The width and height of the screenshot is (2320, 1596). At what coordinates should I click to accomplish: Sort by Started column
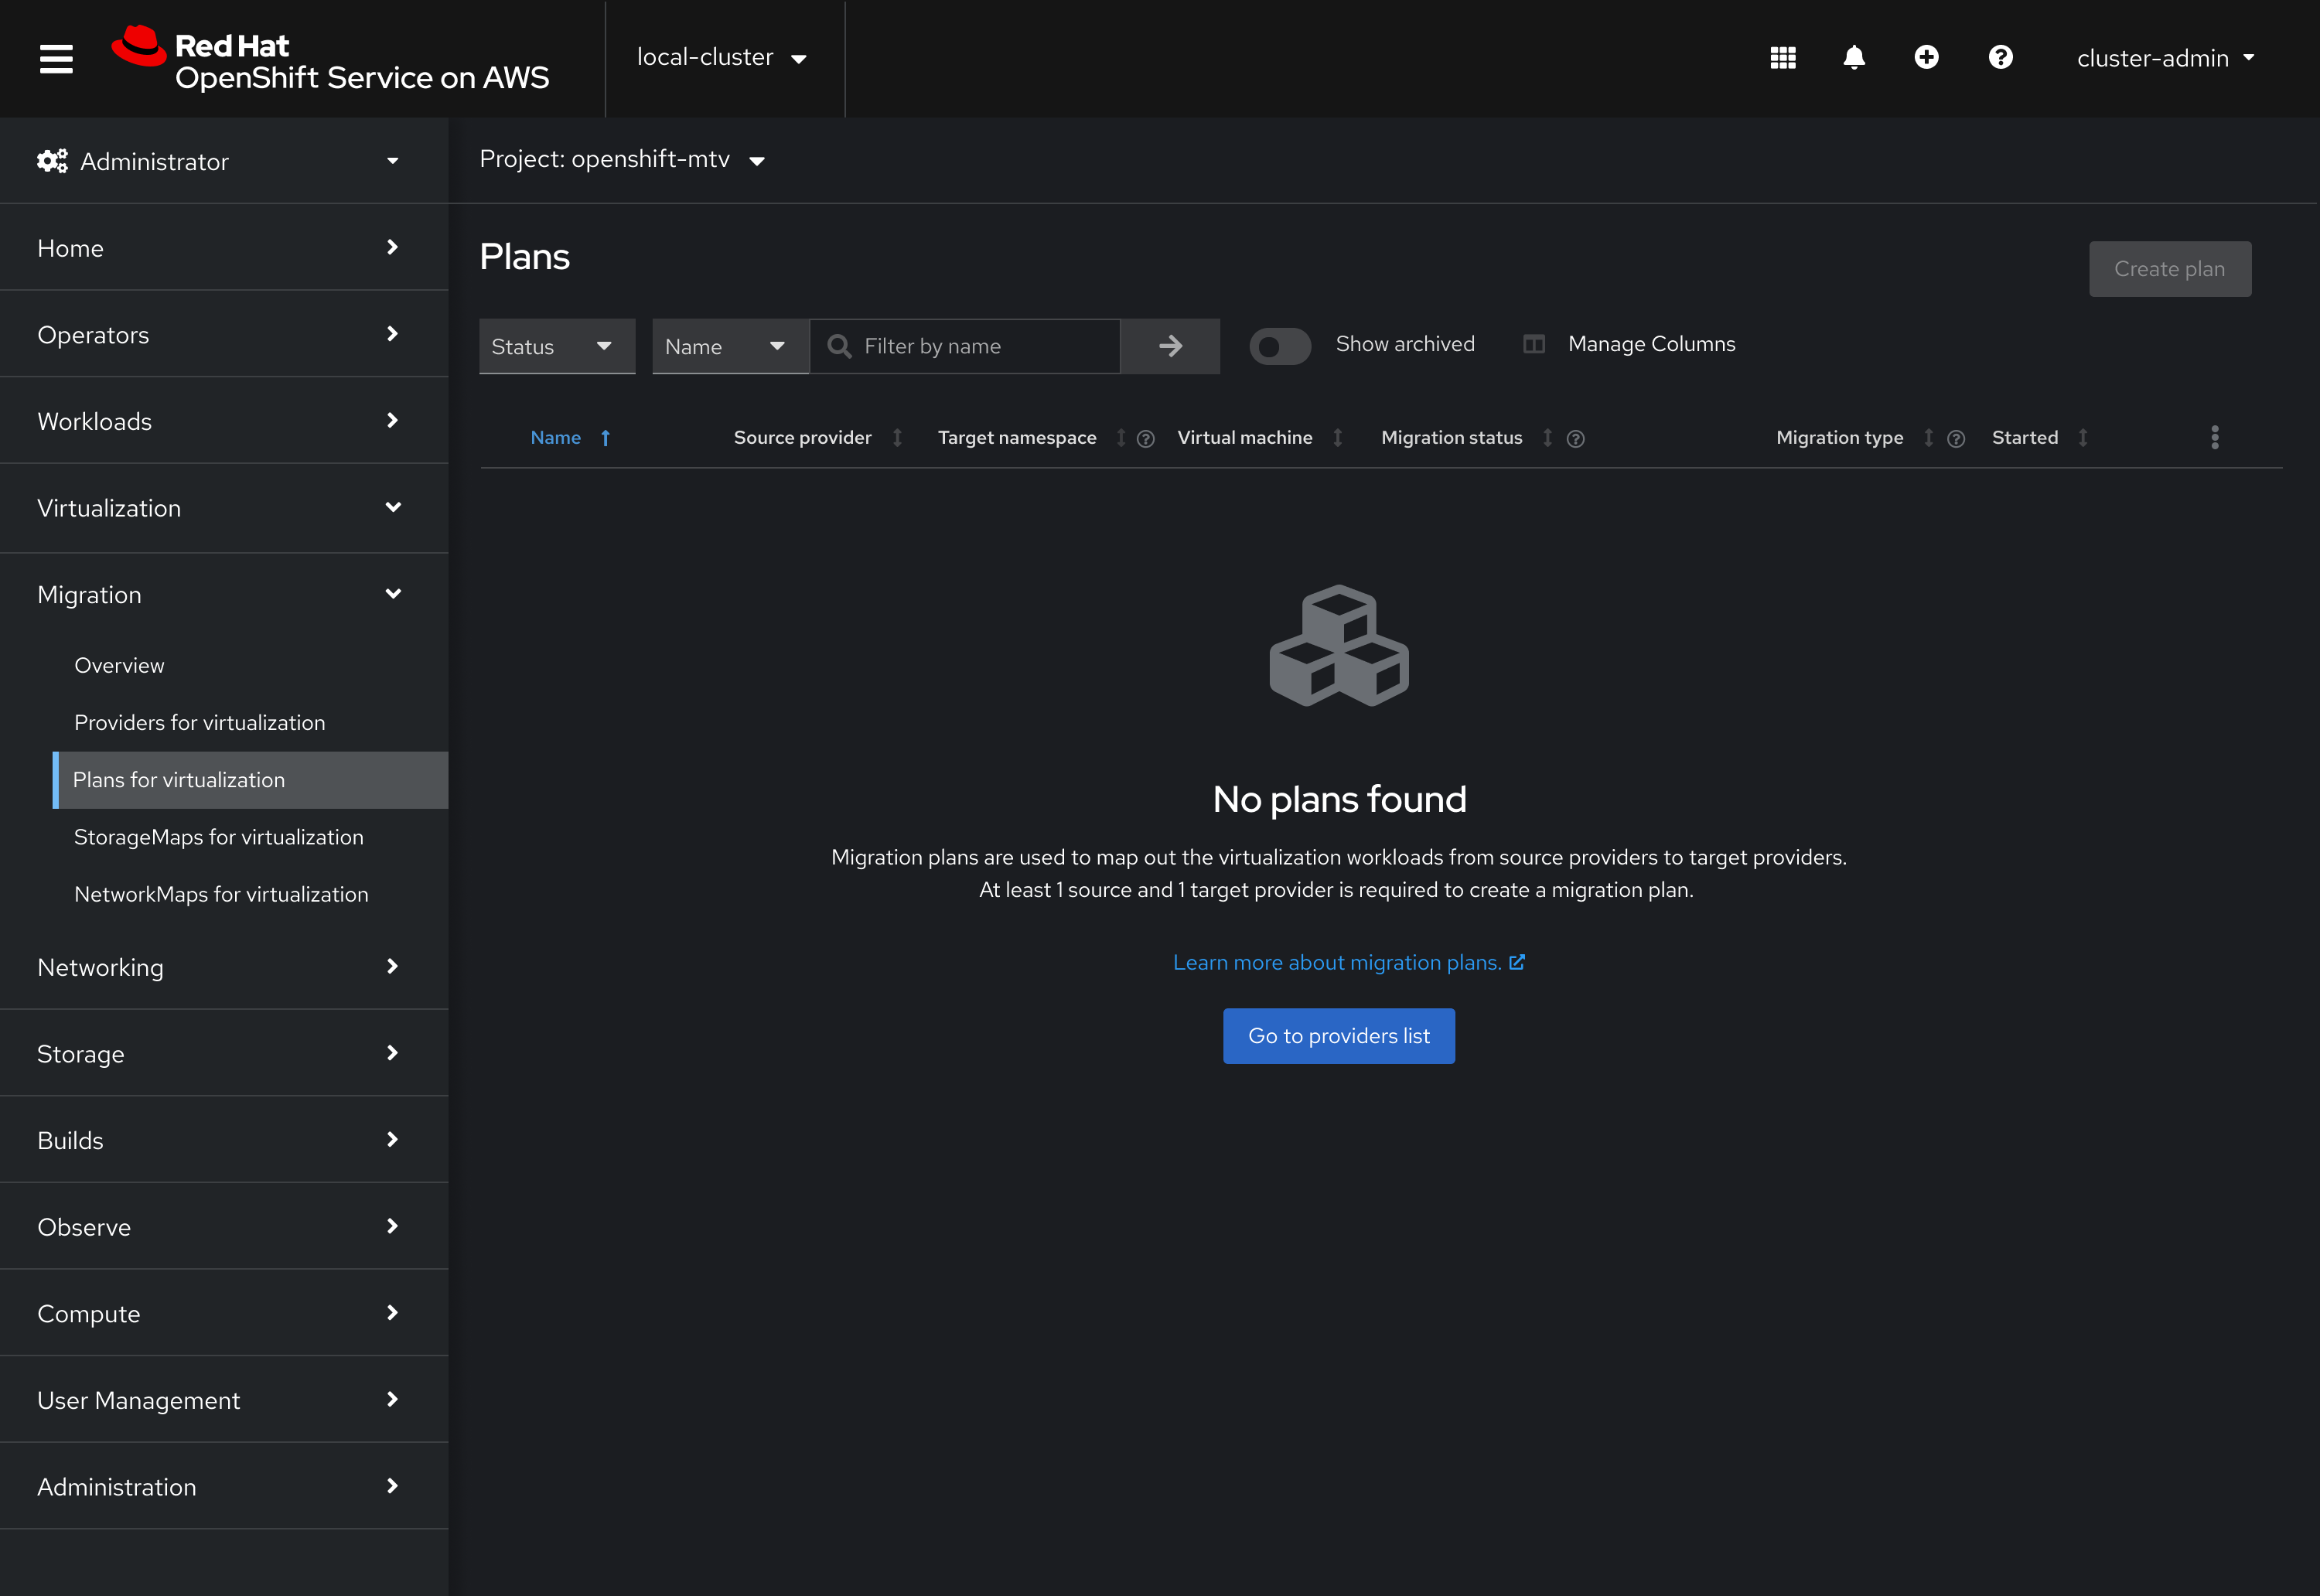2025,437
